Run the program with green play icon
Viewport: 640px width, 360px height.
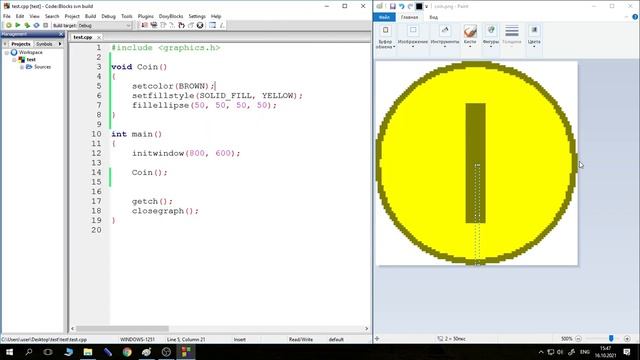coord(18,25)
